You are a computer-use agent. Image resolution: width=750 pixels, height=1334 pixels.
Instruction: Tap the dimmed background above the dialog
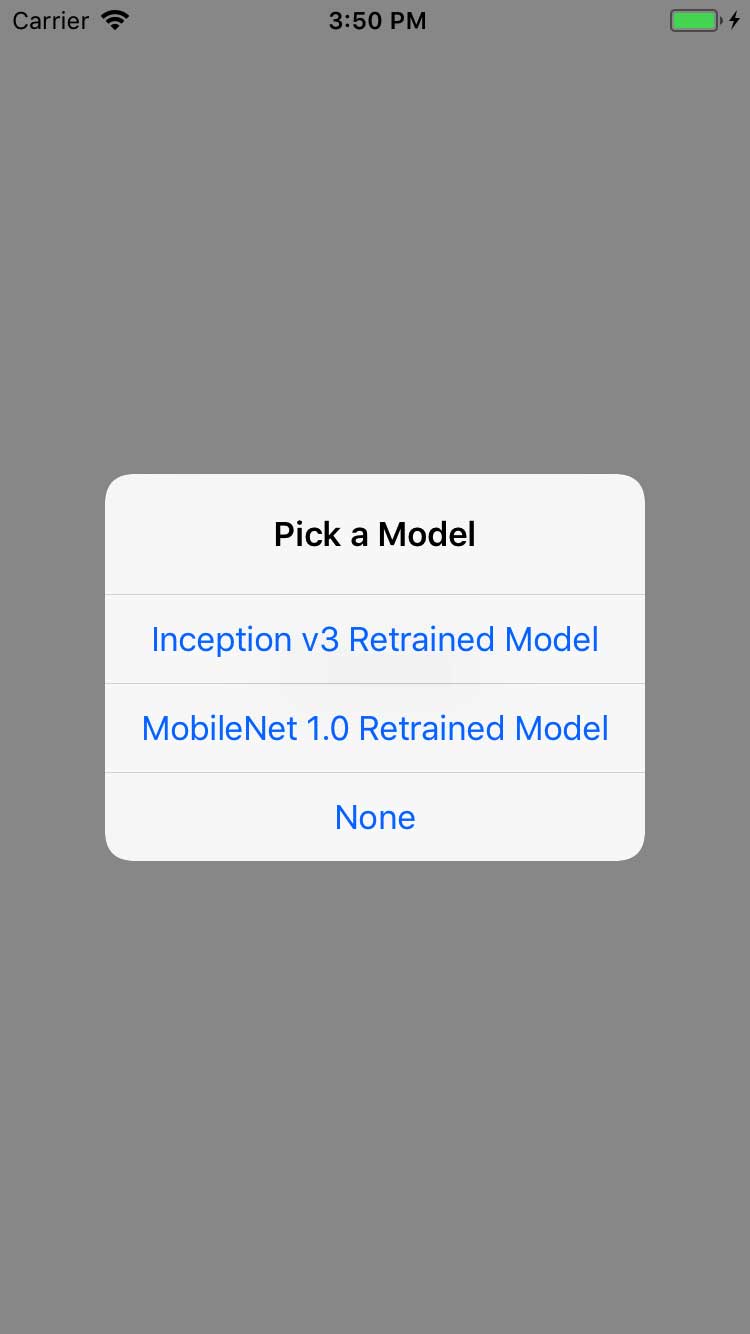point(375,250)
